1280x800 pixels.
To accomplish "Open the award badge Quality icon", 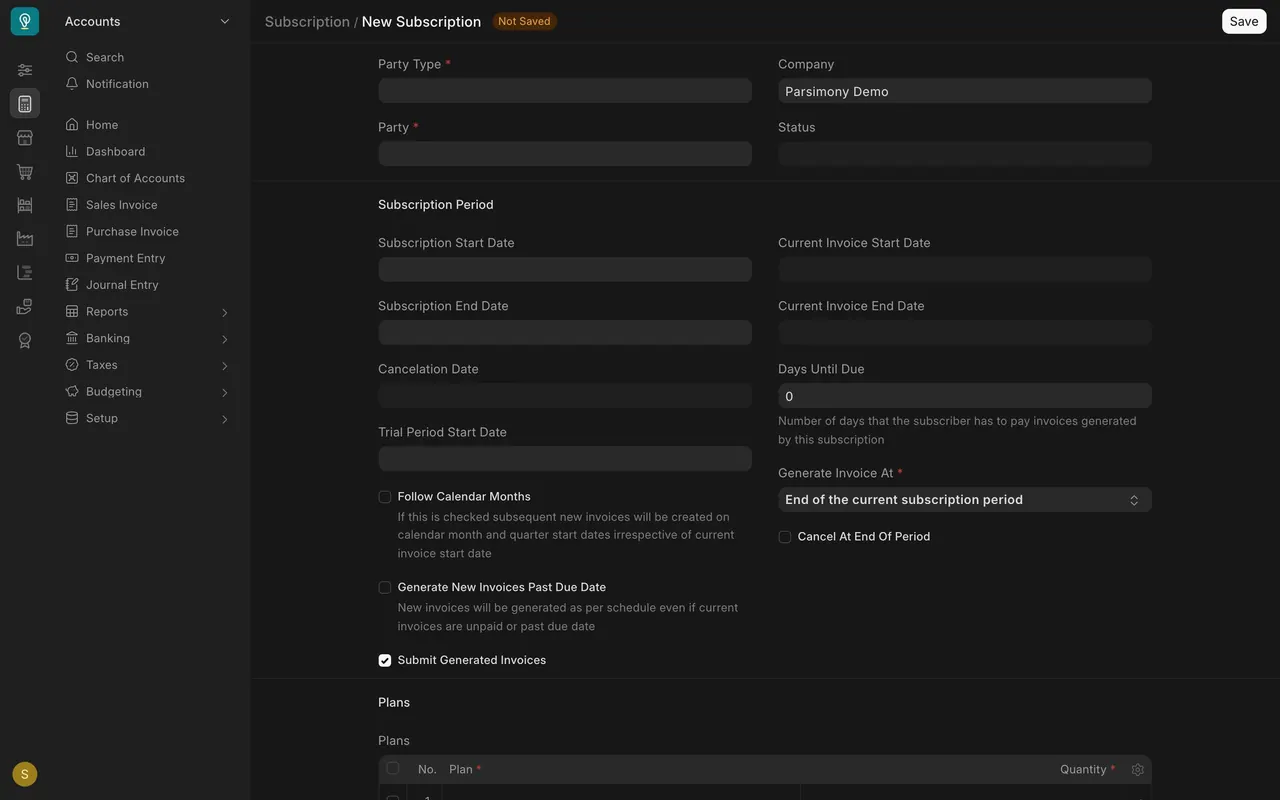I will tap(25, 340).
